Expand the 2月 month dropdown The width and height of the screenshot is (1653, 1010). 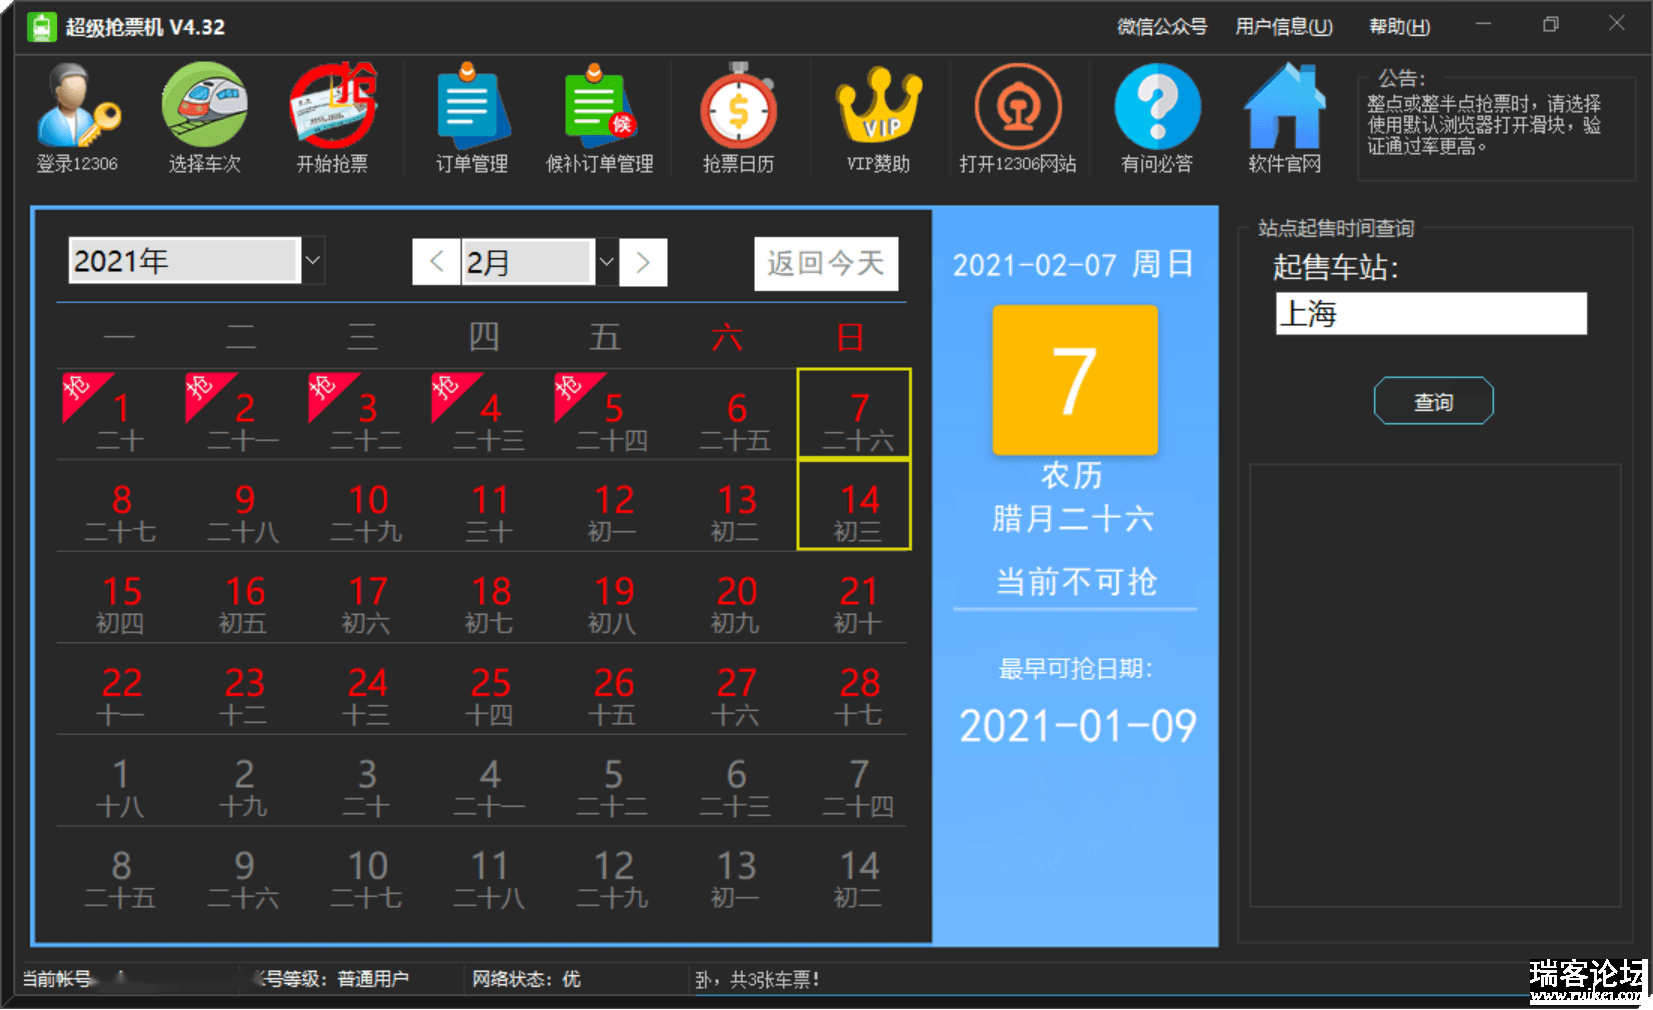click(x=606, y=262)
